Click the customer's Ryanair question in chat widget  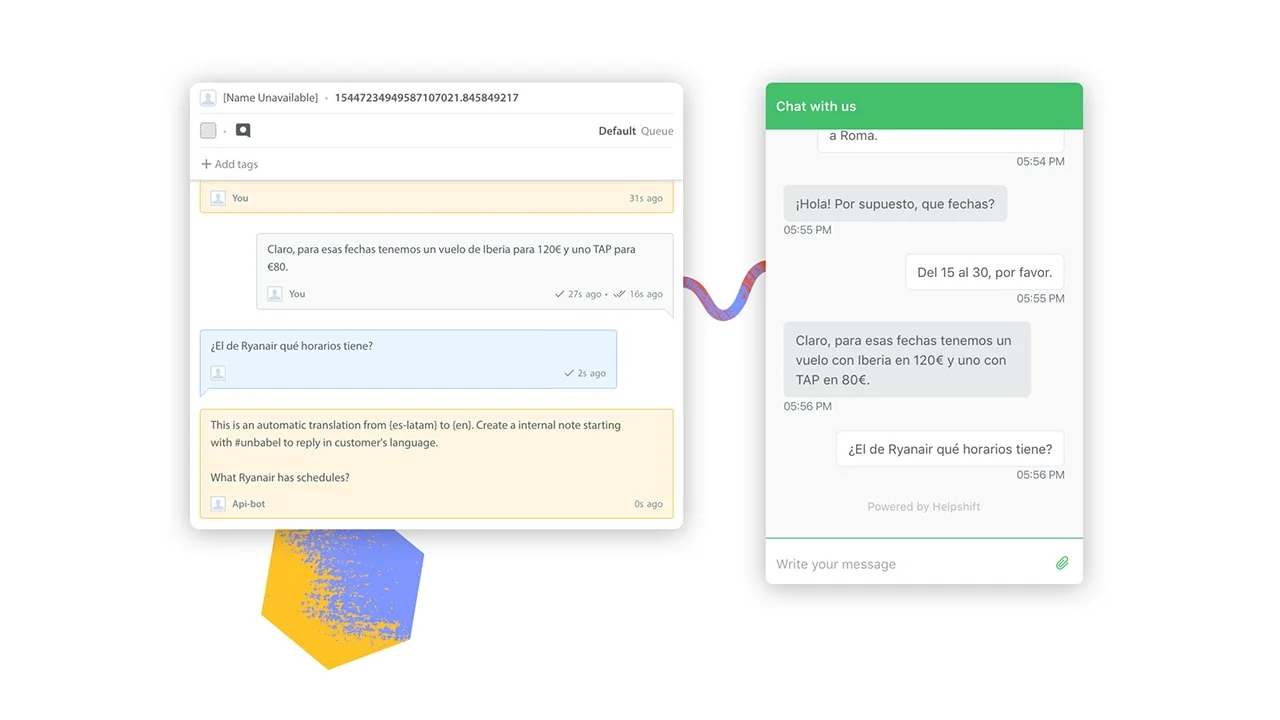coord(950,449)
